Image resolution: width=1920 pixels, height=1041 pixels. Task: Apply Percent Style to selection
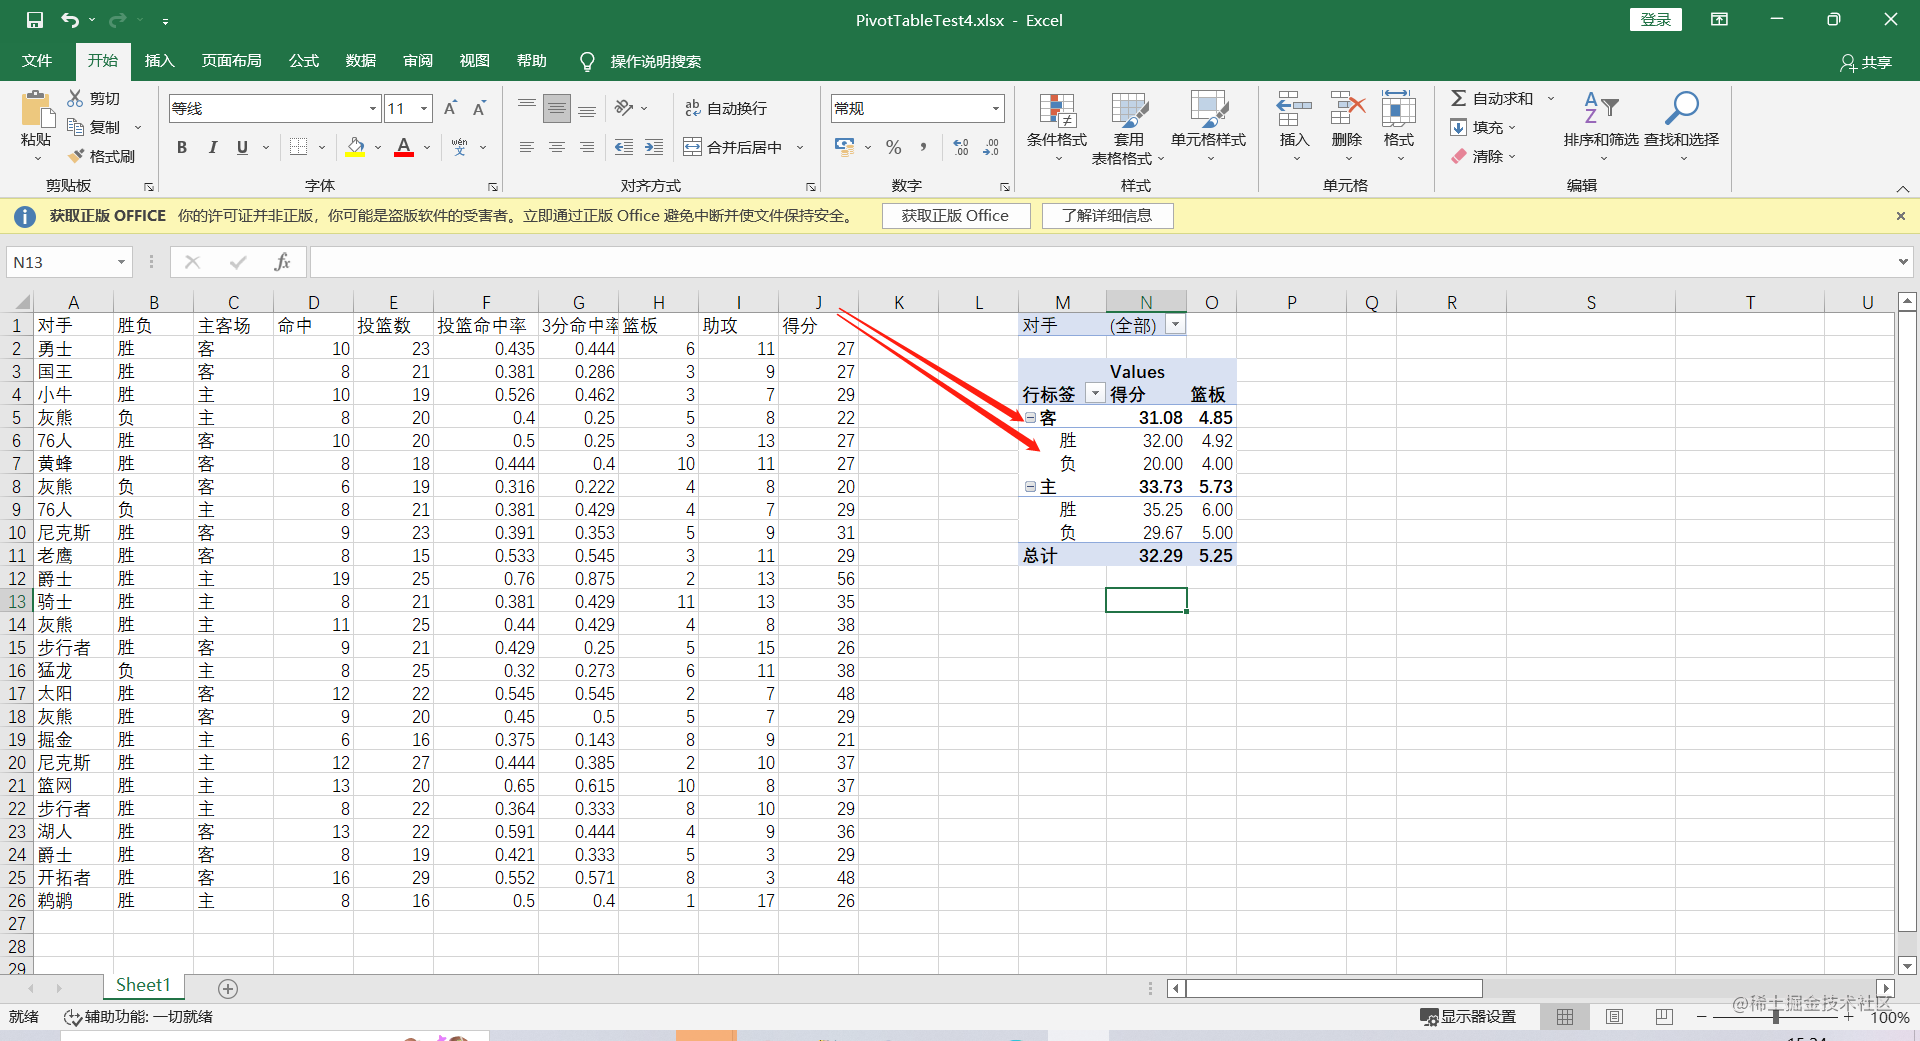coord(893,147)
